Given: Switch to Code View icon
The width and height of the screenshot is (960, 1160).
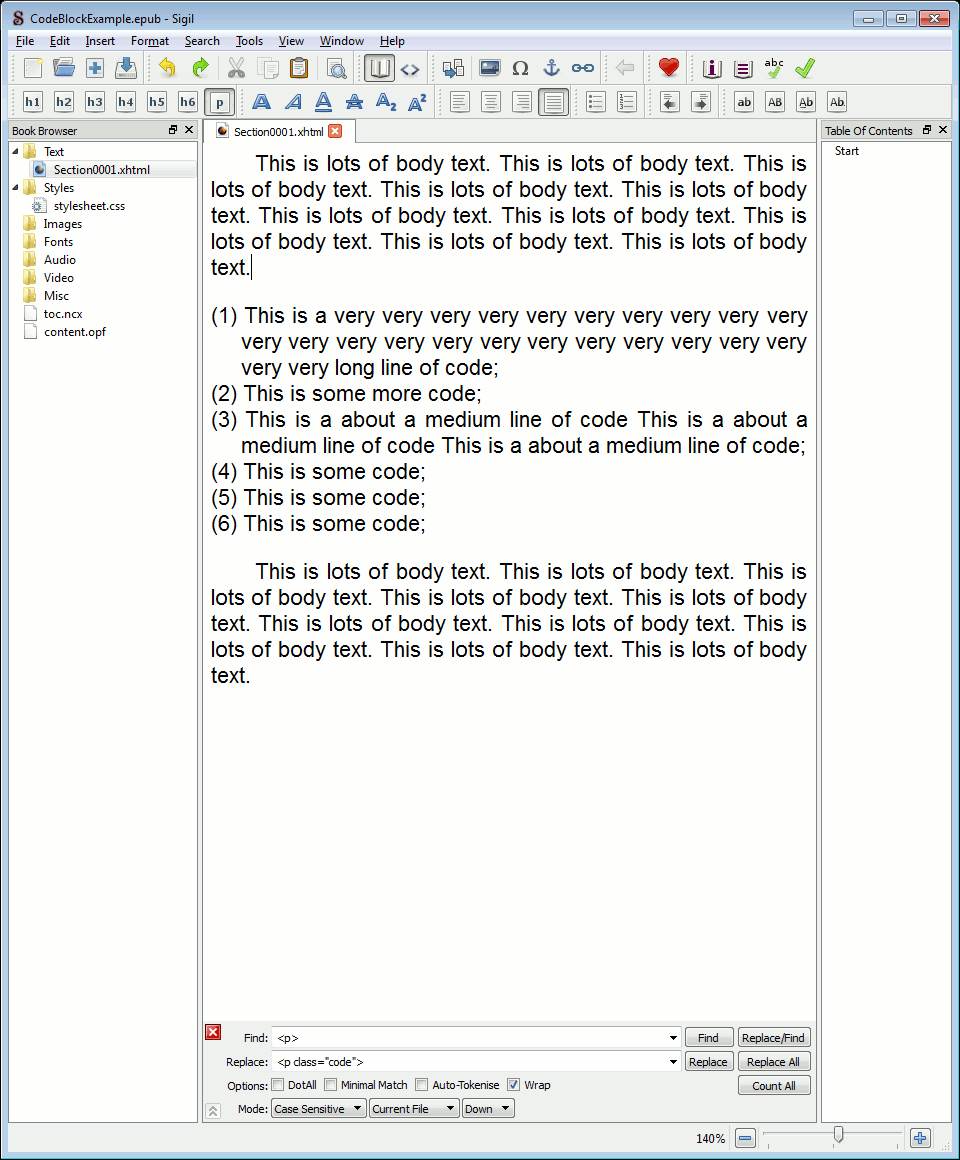Looking at the screenshot, I should tap(410, 69).
